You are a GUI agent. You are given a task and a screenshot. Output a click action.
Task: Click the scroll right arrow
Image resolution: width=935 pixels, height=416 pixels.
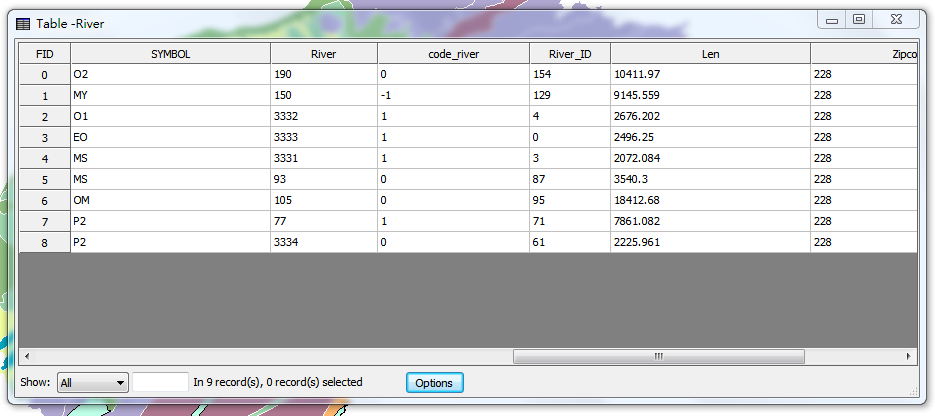tap(908, 356)
